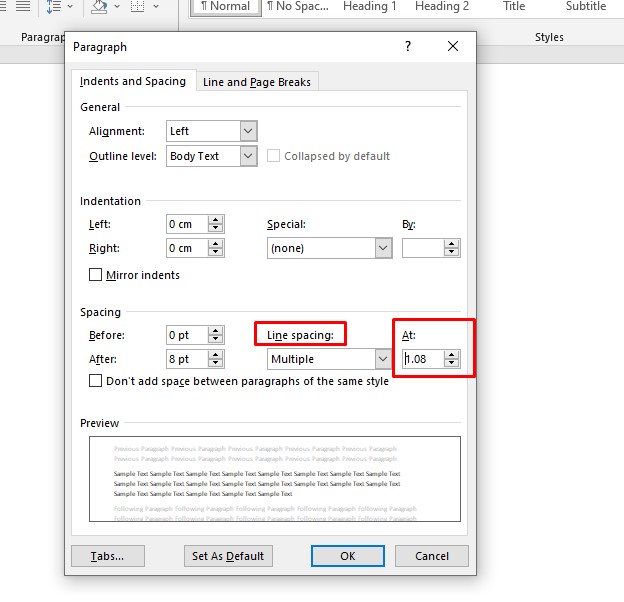The height and width of the screenshot is (602, 624).
Task: Expand the Outline level dropdown
Action: [248, 156]
